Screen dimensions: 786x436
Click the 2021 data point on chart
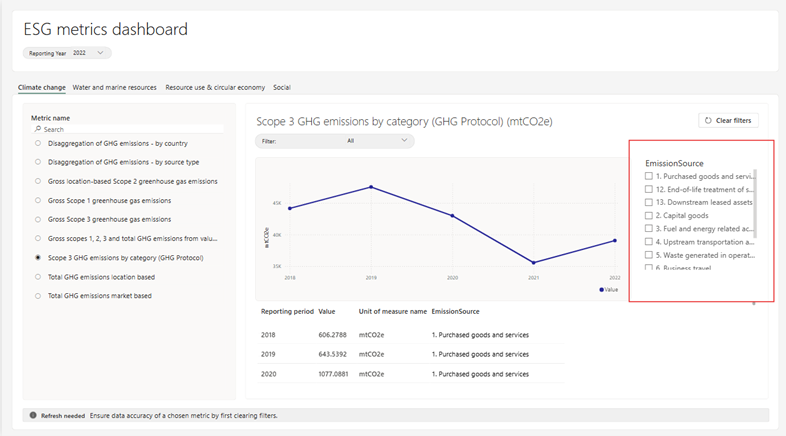coord(534,263)
